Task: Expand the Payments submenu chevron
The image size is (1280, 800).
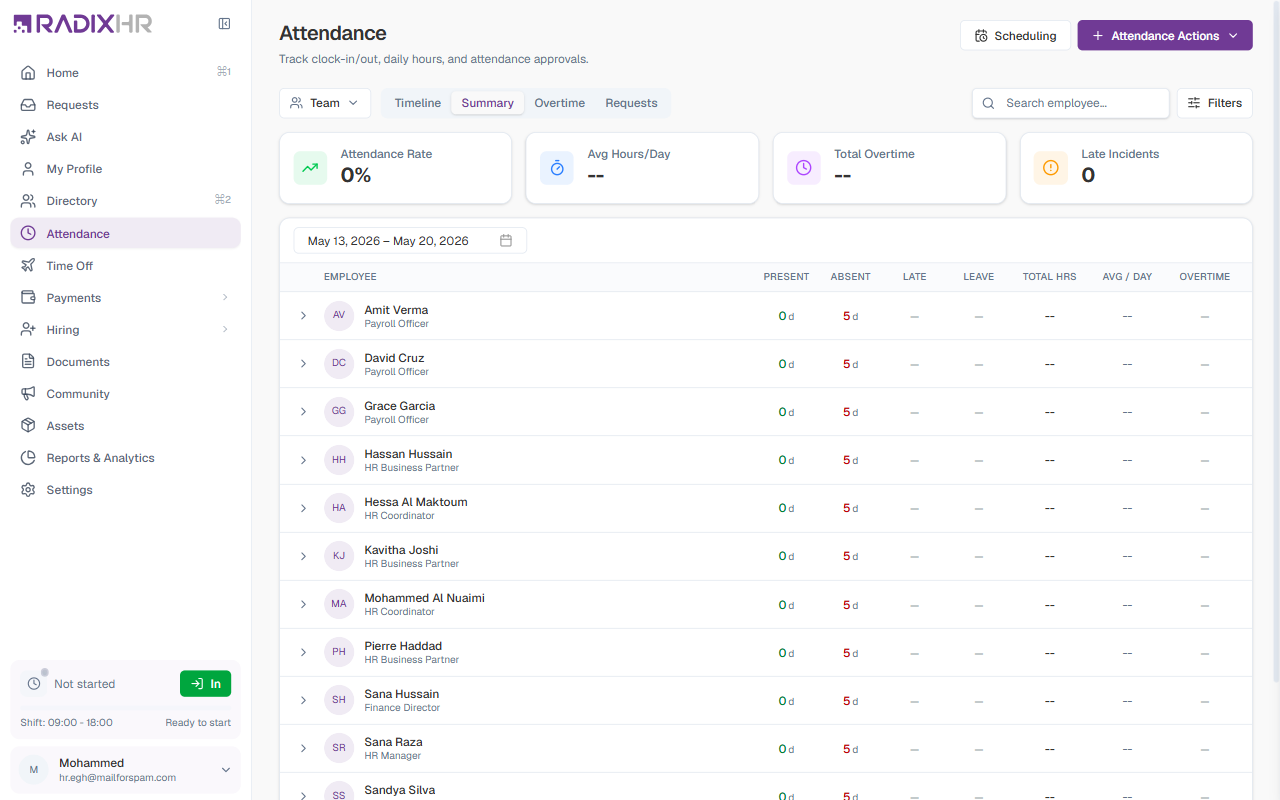Action: click(x=225, y=298)
